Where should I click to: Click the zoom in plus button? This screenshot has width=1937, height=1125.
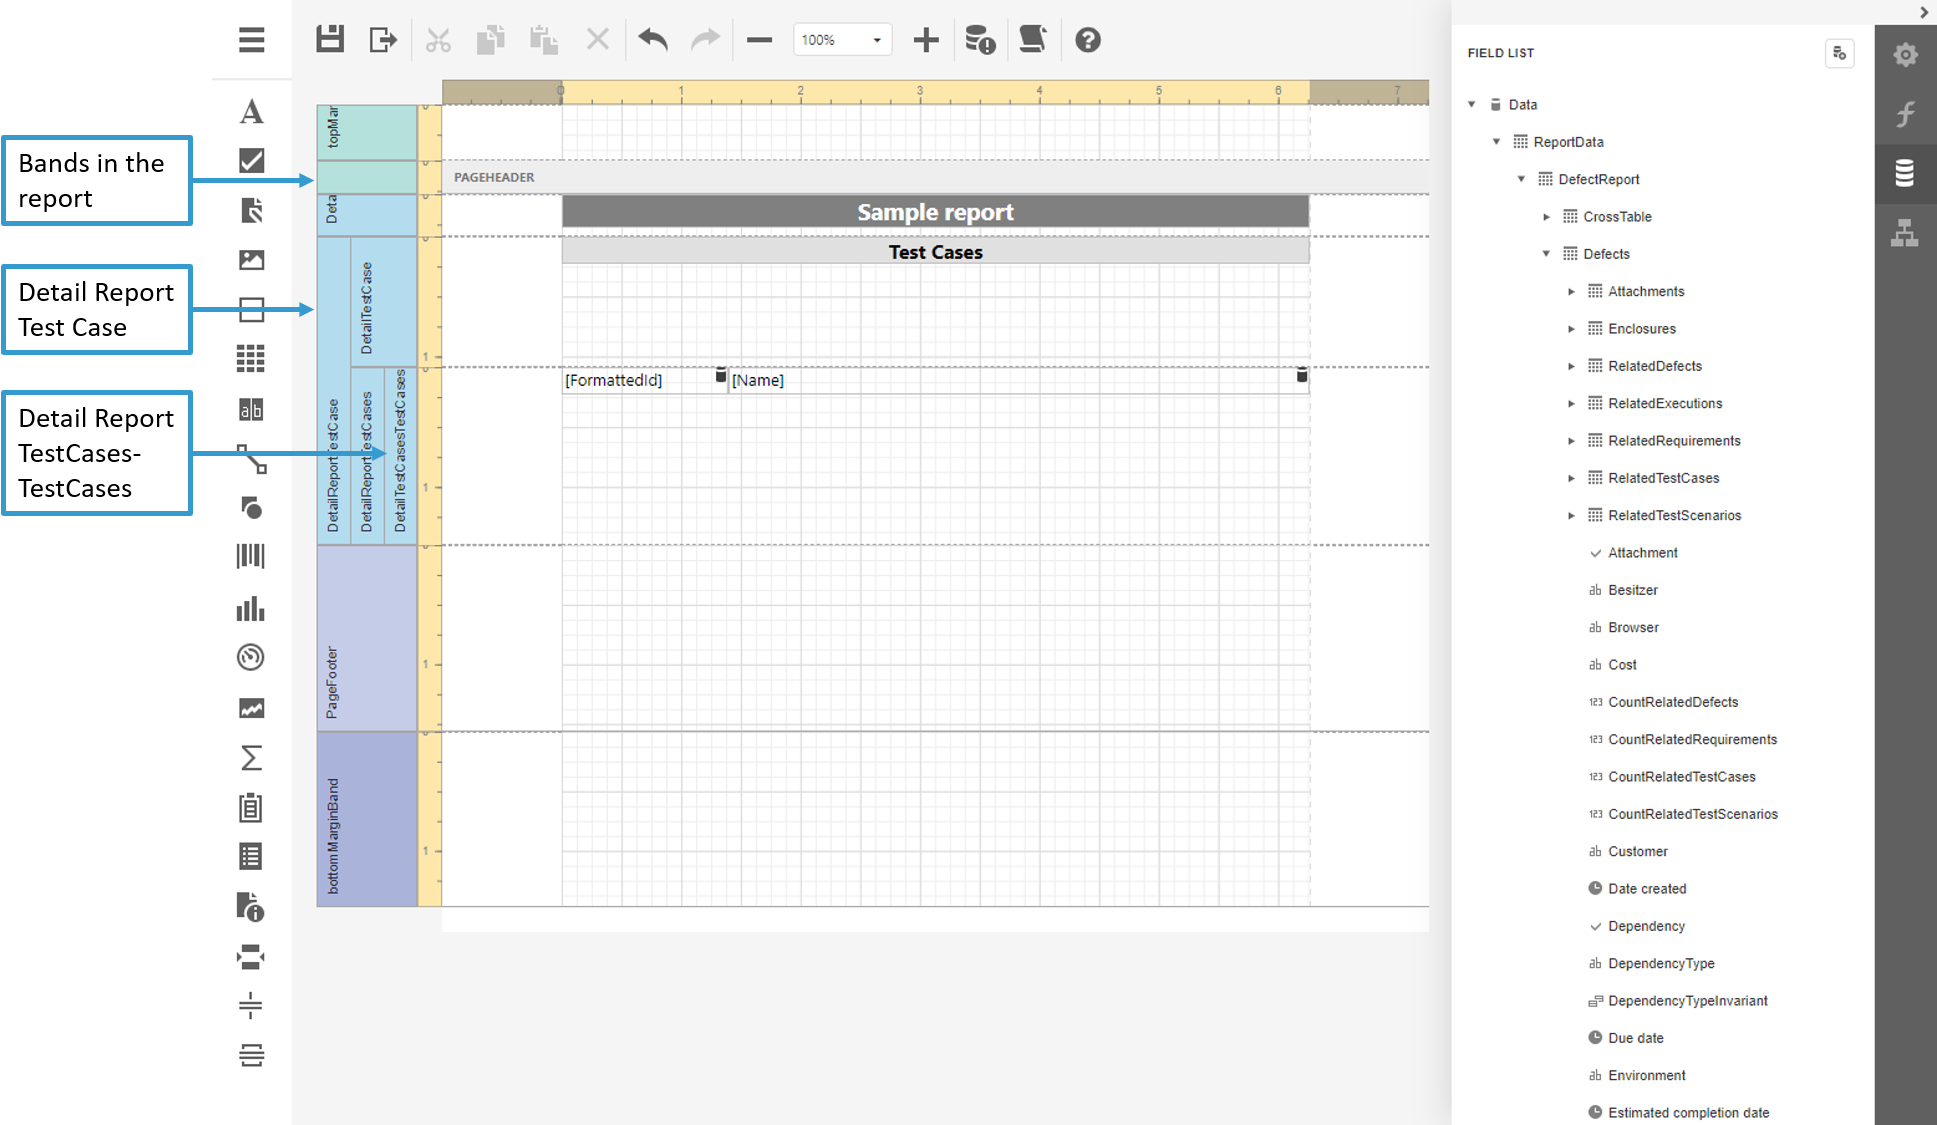(926, 40)
